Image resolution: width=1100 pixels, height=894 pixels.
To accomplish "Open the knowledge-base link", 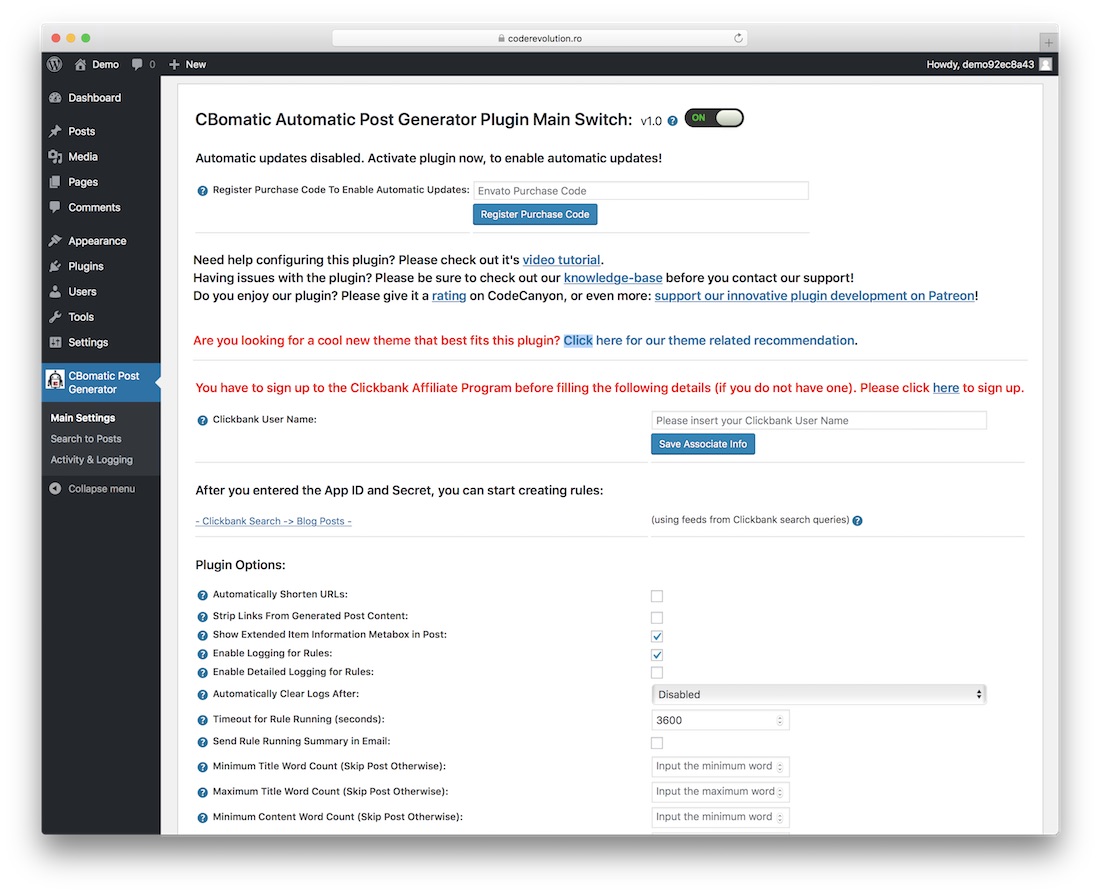I will click(x=612, y=278).
